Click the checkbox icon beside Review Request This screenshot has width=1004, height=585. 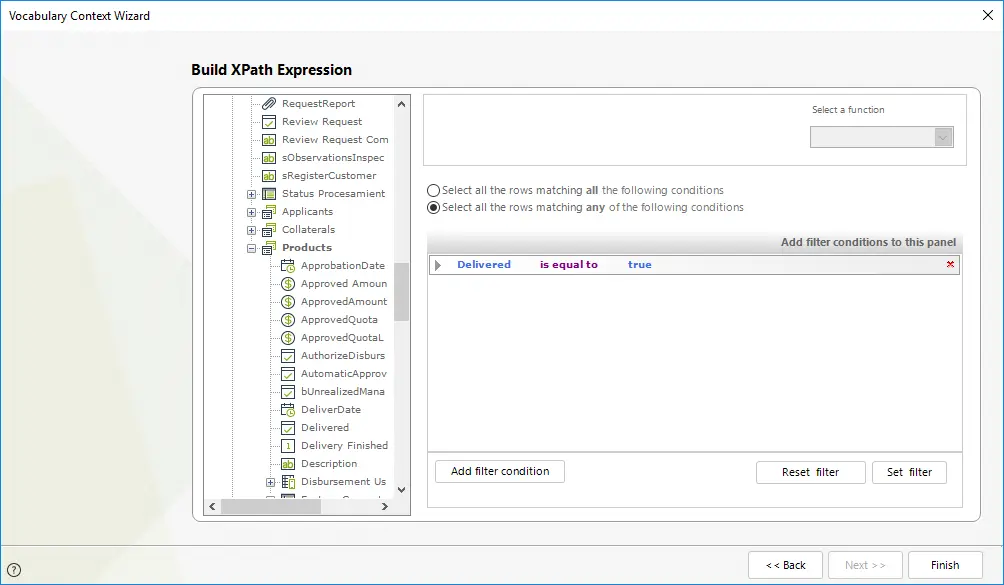tap(269, 122)
